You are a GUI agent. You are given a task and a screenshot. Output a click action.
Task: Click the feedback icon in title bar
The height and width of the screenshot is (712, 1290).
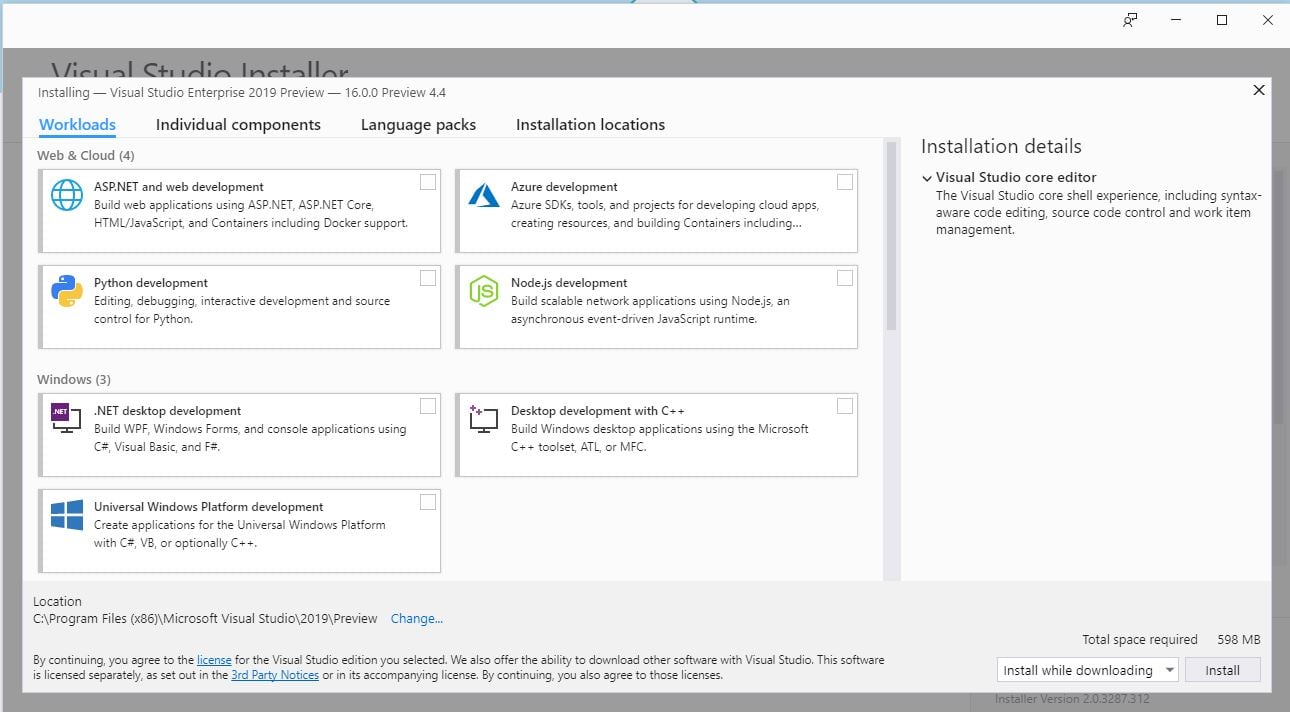[x=1130, y=20]
